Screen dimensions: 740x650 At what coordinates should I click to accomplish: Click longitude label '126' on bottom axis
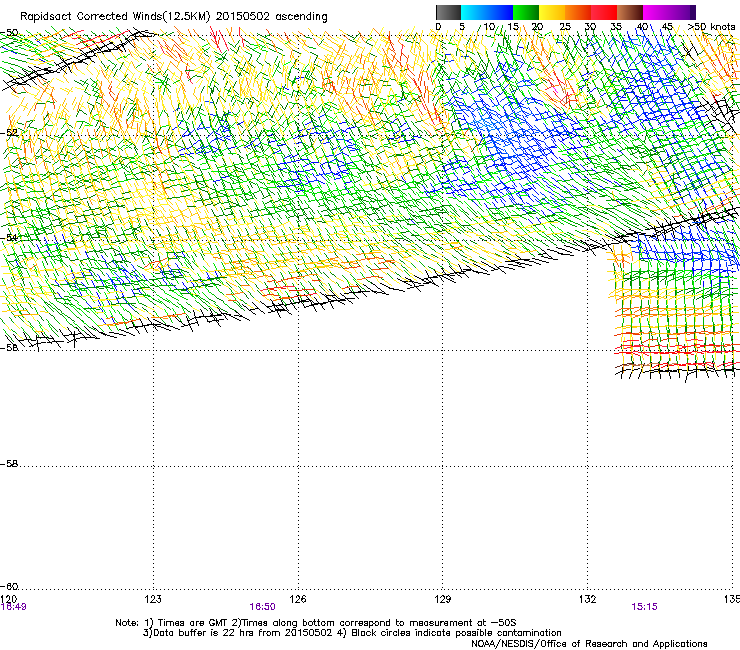[x=298, y=599]
